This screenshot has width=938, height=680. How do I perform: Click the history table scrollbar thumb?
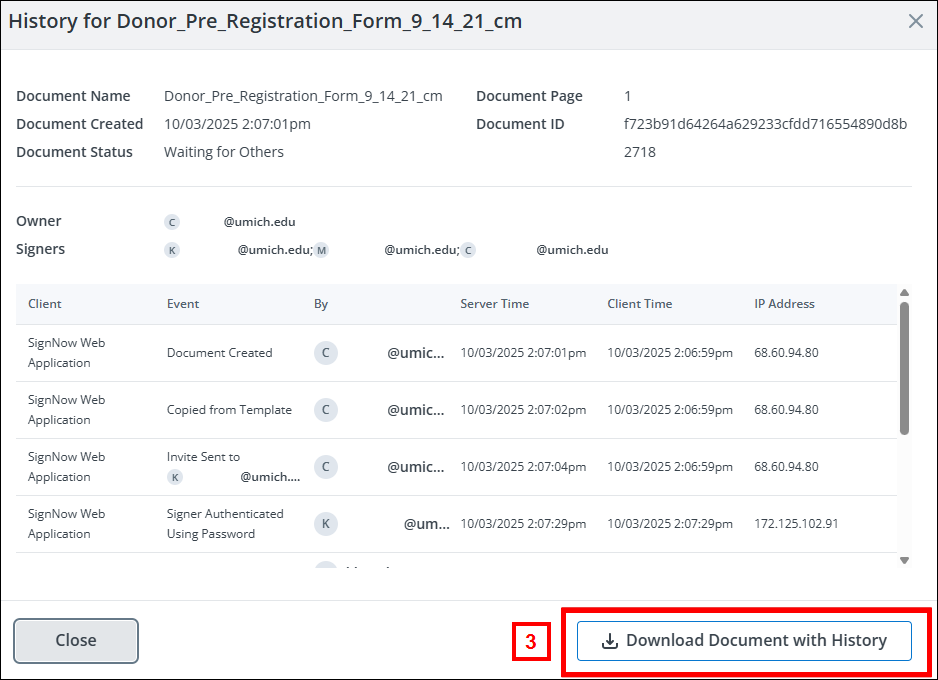click(904, 368)
